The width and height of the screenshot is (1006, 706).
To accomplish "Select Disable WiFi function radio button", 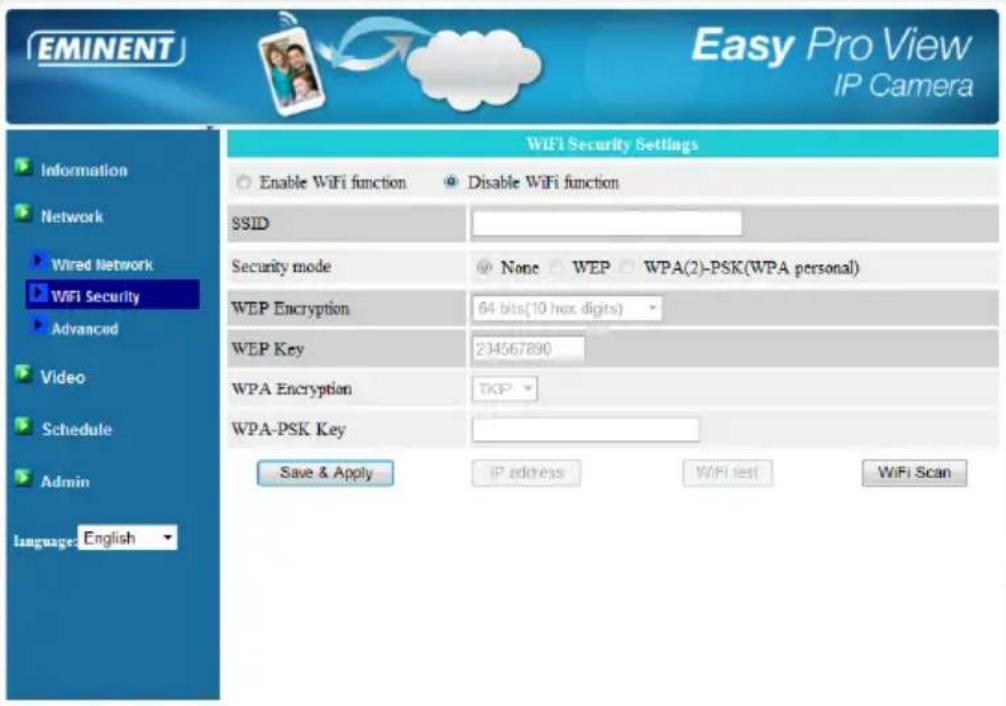I will point(451,182).
